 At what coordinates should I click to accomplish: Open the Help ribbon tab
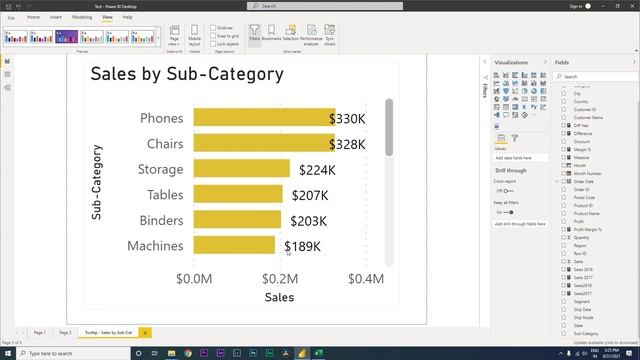pos(127,17)
